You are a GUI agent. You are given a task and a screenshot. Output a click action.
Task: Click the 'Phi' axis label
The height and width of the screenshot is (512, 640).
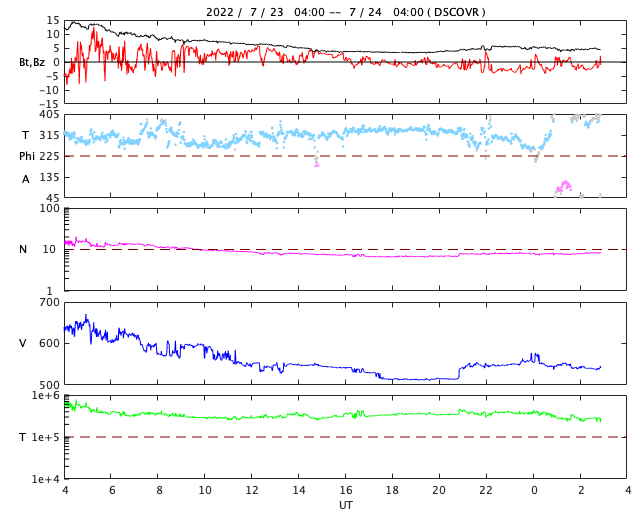coord(27,156)
